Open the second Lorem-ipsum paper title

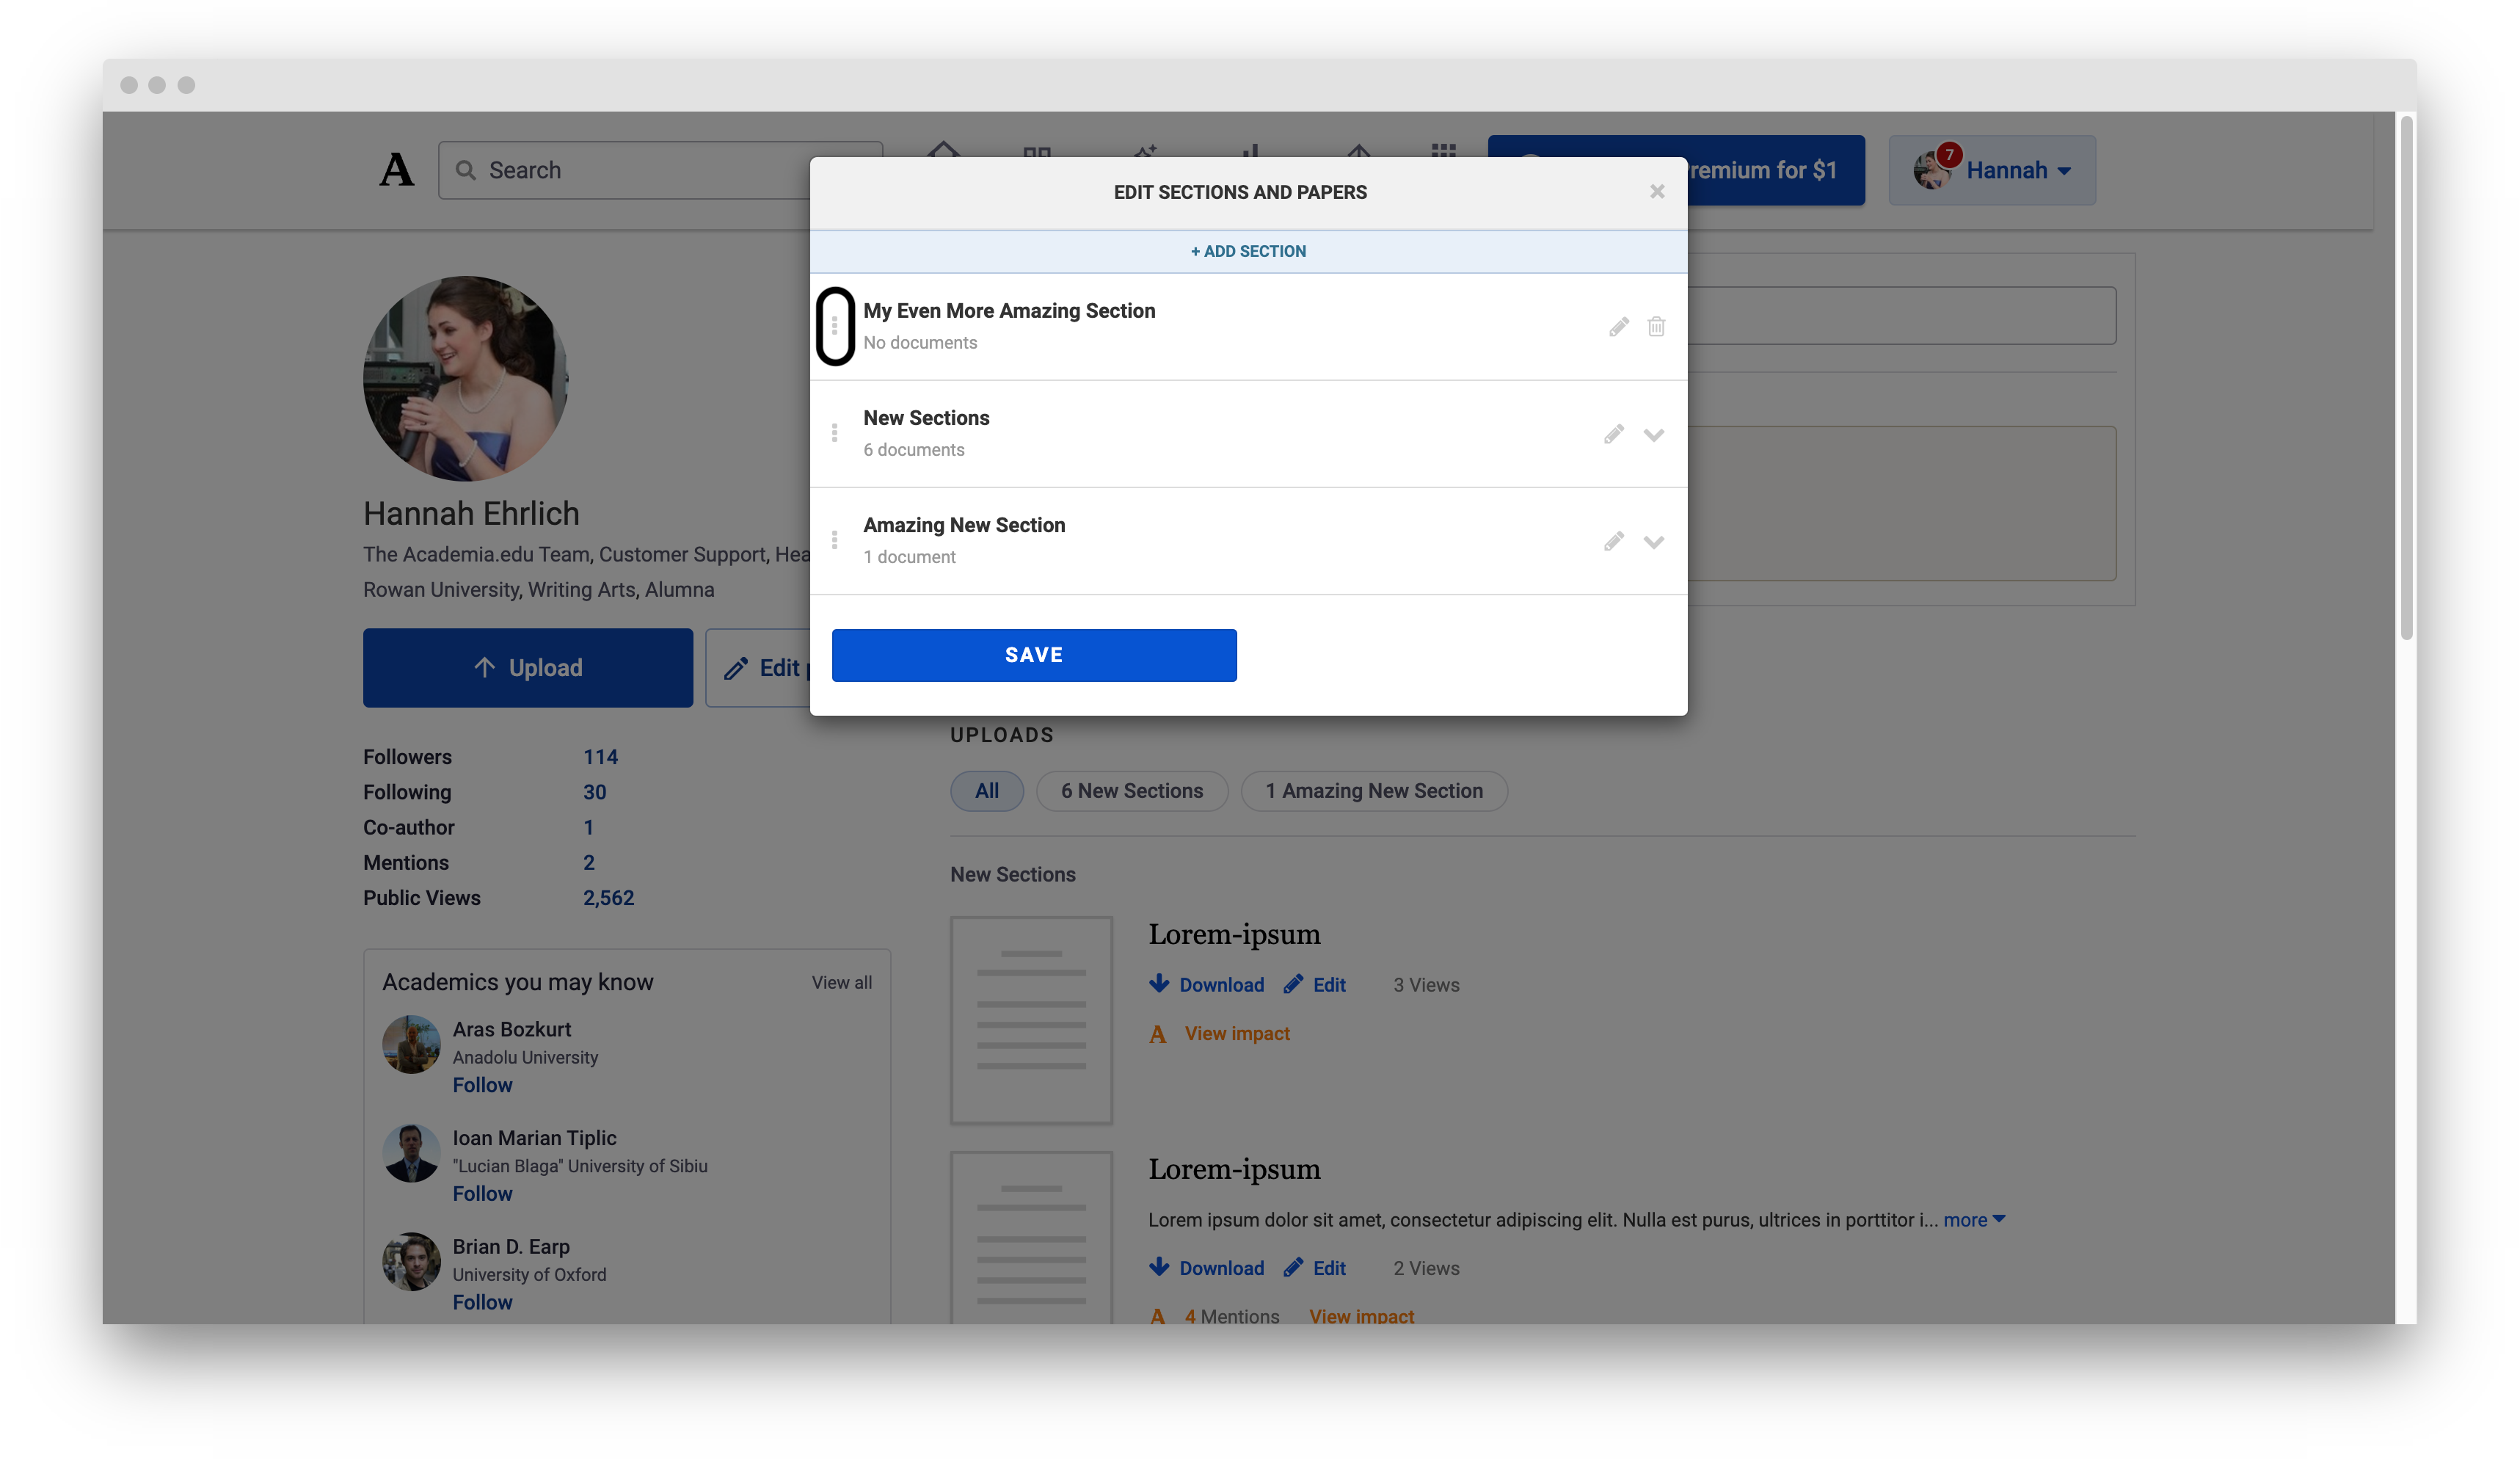pyautogui.click(x=1234, y=1169)
